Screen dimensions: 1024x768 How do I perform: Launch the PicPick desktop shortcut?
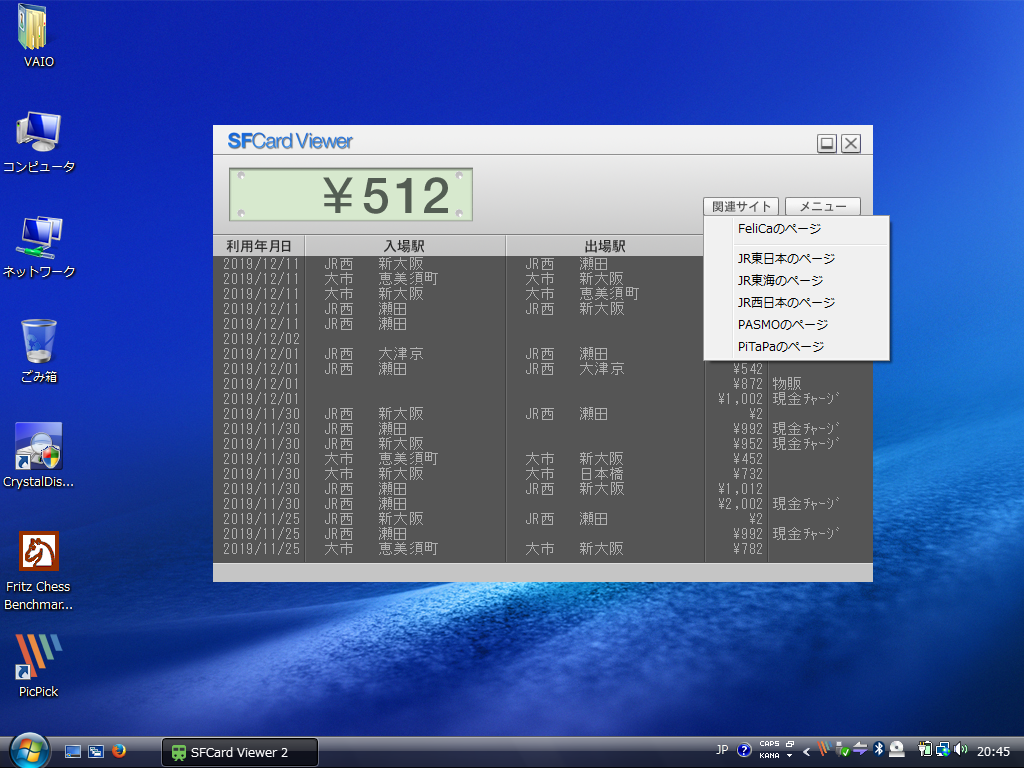click(x=39, y=665)
